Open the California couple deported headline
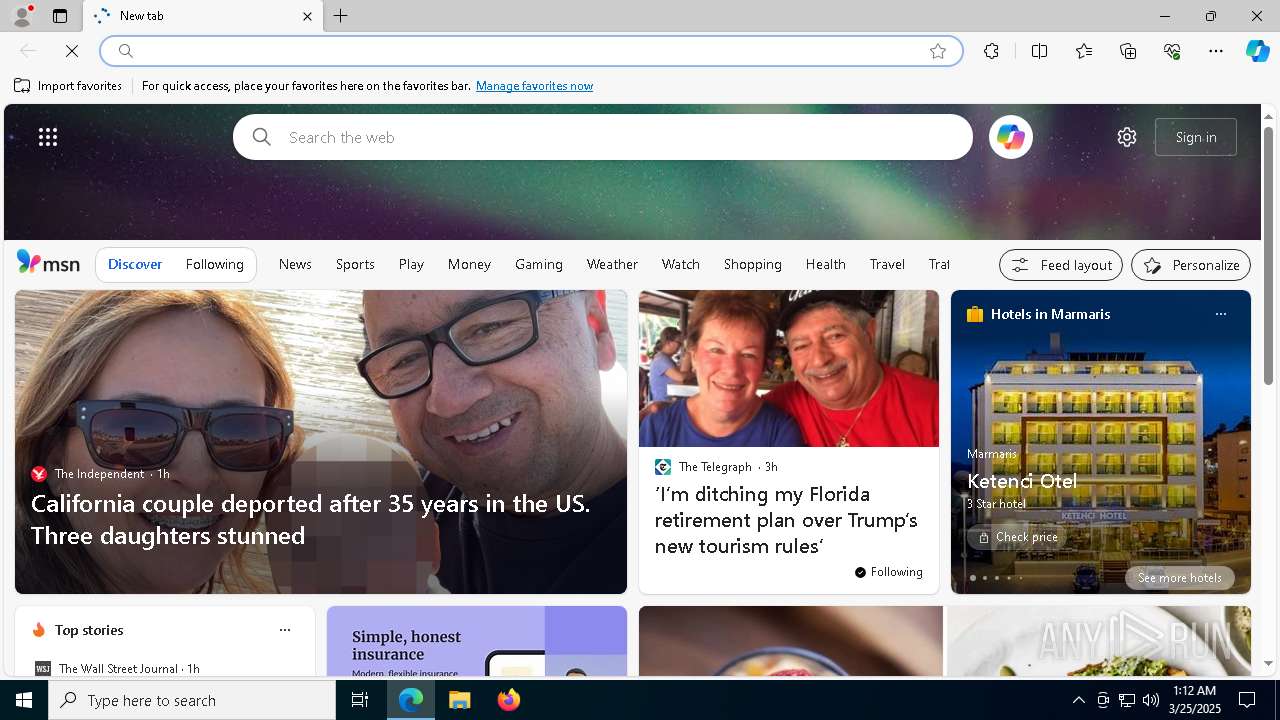 click(310, 519)
